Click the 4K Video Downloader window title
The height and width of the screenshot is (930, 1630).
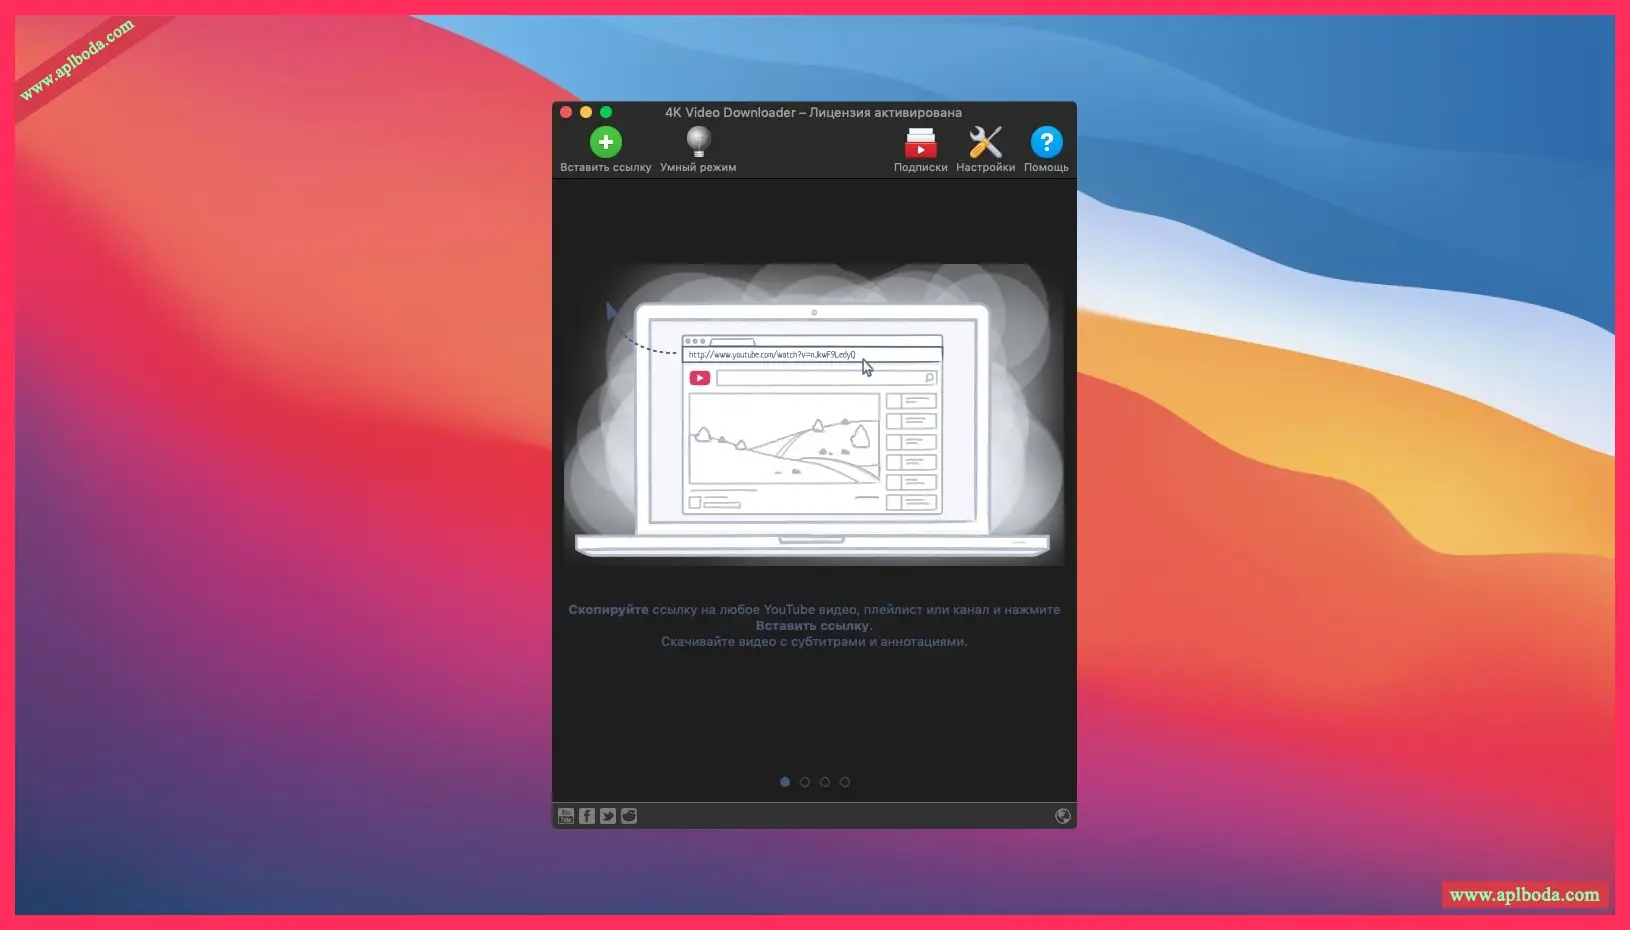[813, 112]
